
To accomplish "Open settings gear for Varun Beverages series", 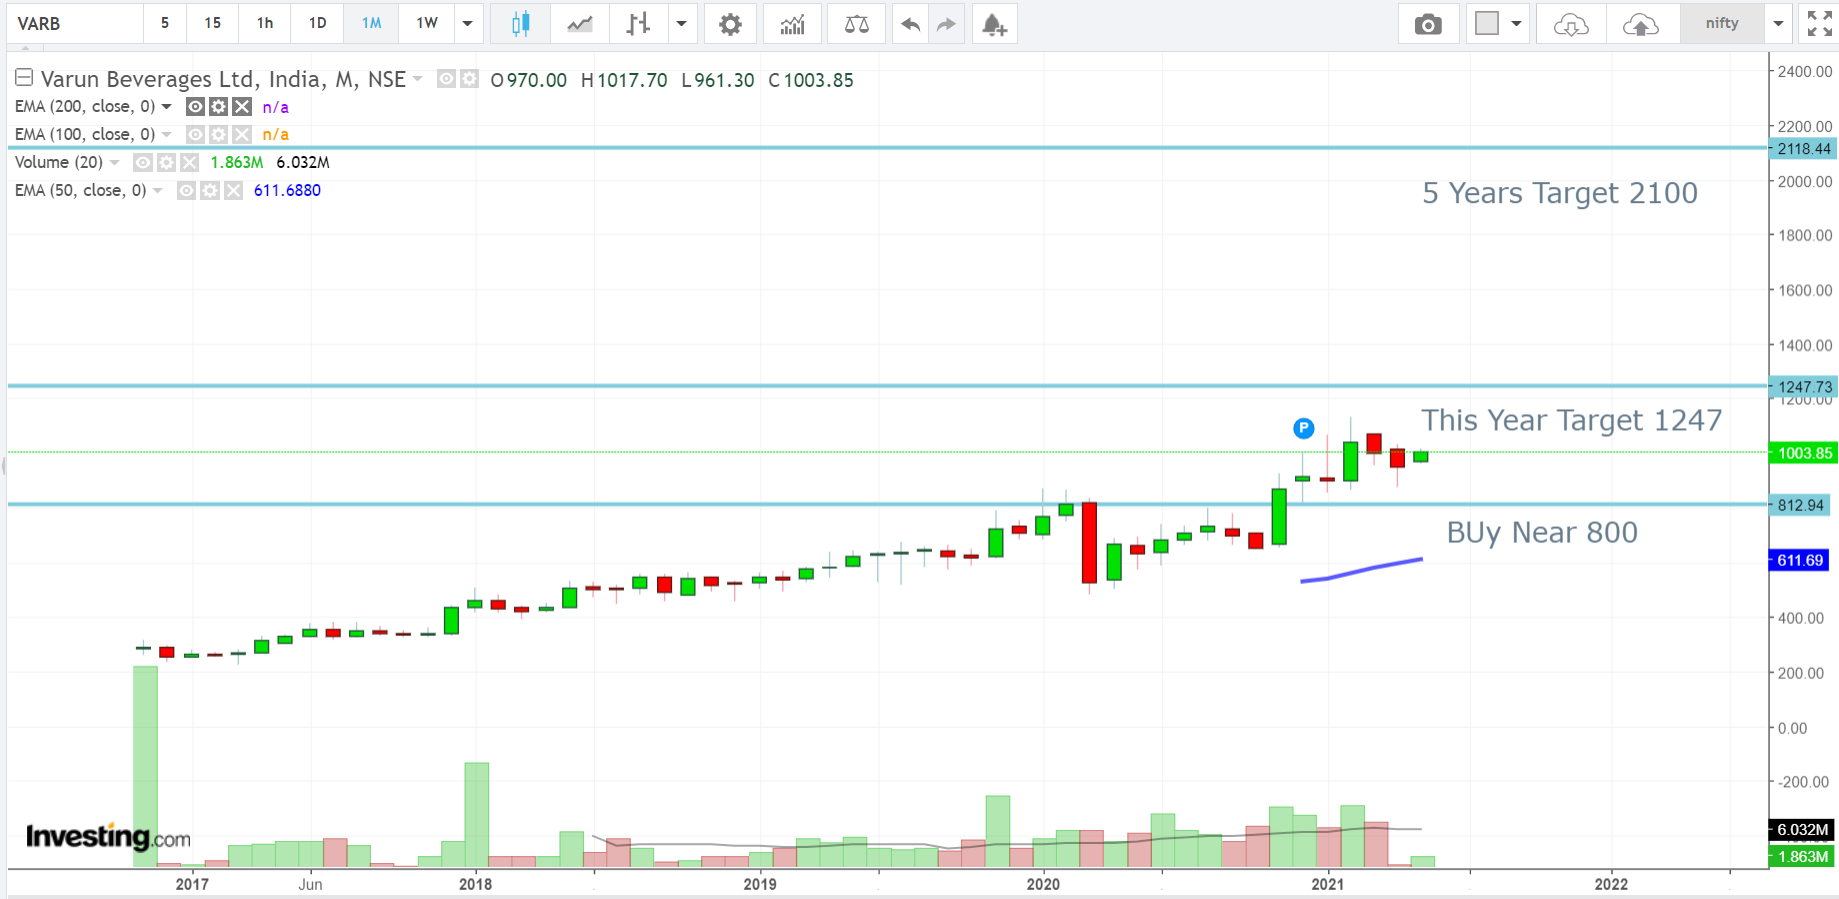I will point(469,79).
